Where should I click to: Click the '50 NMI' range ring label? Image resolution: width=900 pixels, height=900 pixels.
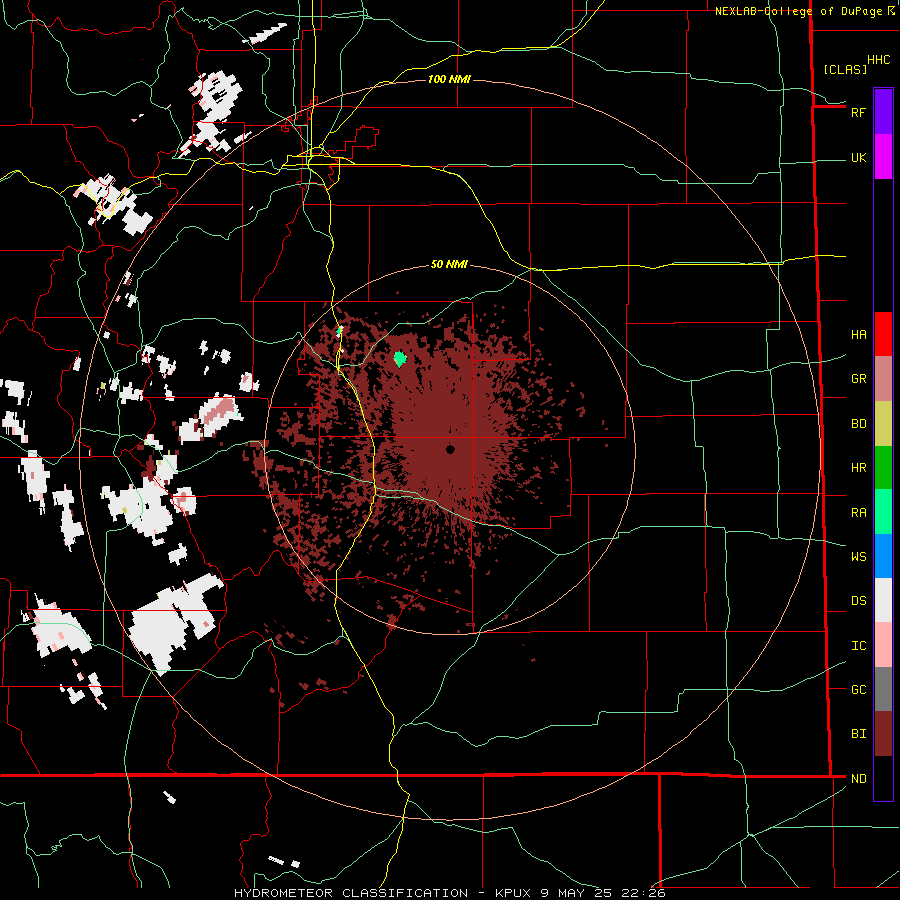click(x=449, y=265)
